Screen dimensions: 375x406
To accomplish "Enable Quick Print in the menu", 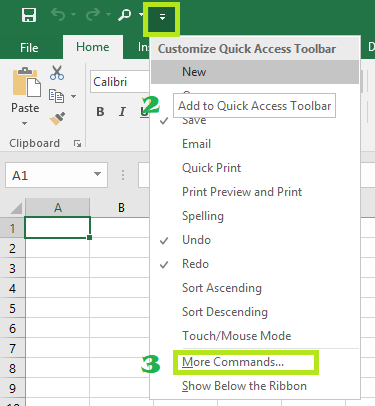I will [x=255, y=168].
